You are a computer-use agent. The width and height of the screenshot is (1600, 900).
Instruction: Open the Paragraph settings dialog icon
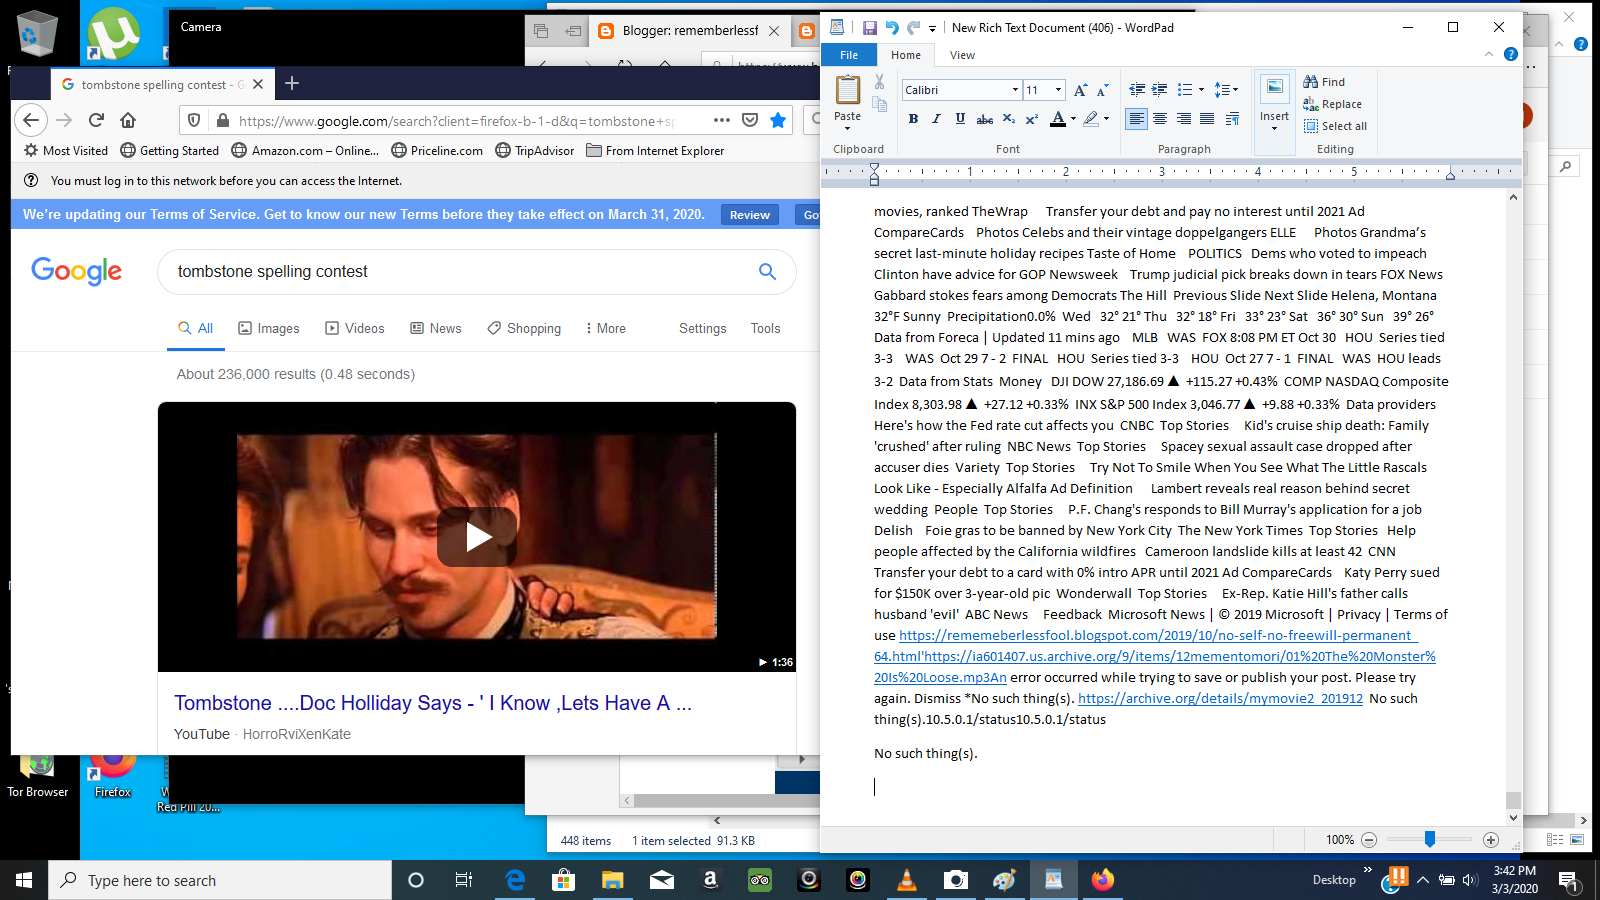[1232, 119]
